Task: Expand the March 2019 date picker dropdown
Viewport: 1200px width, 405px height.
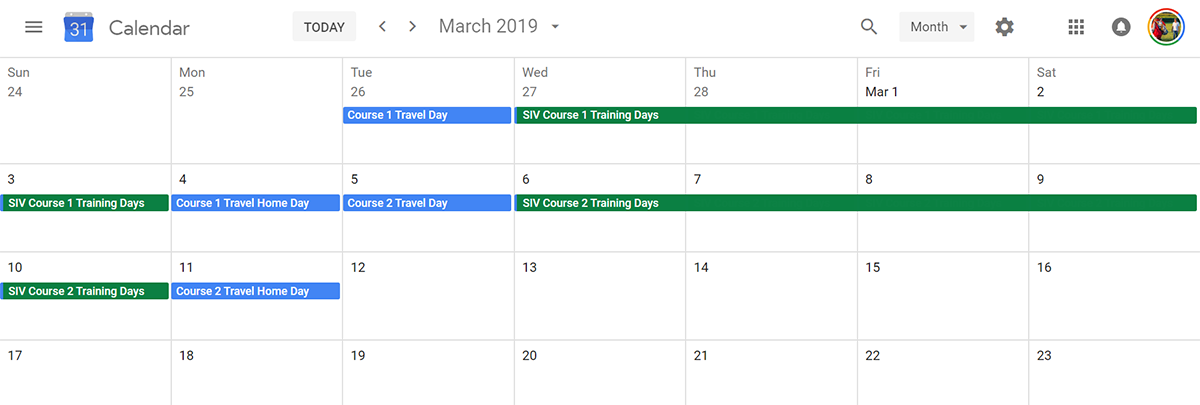Action: [555, 27]
